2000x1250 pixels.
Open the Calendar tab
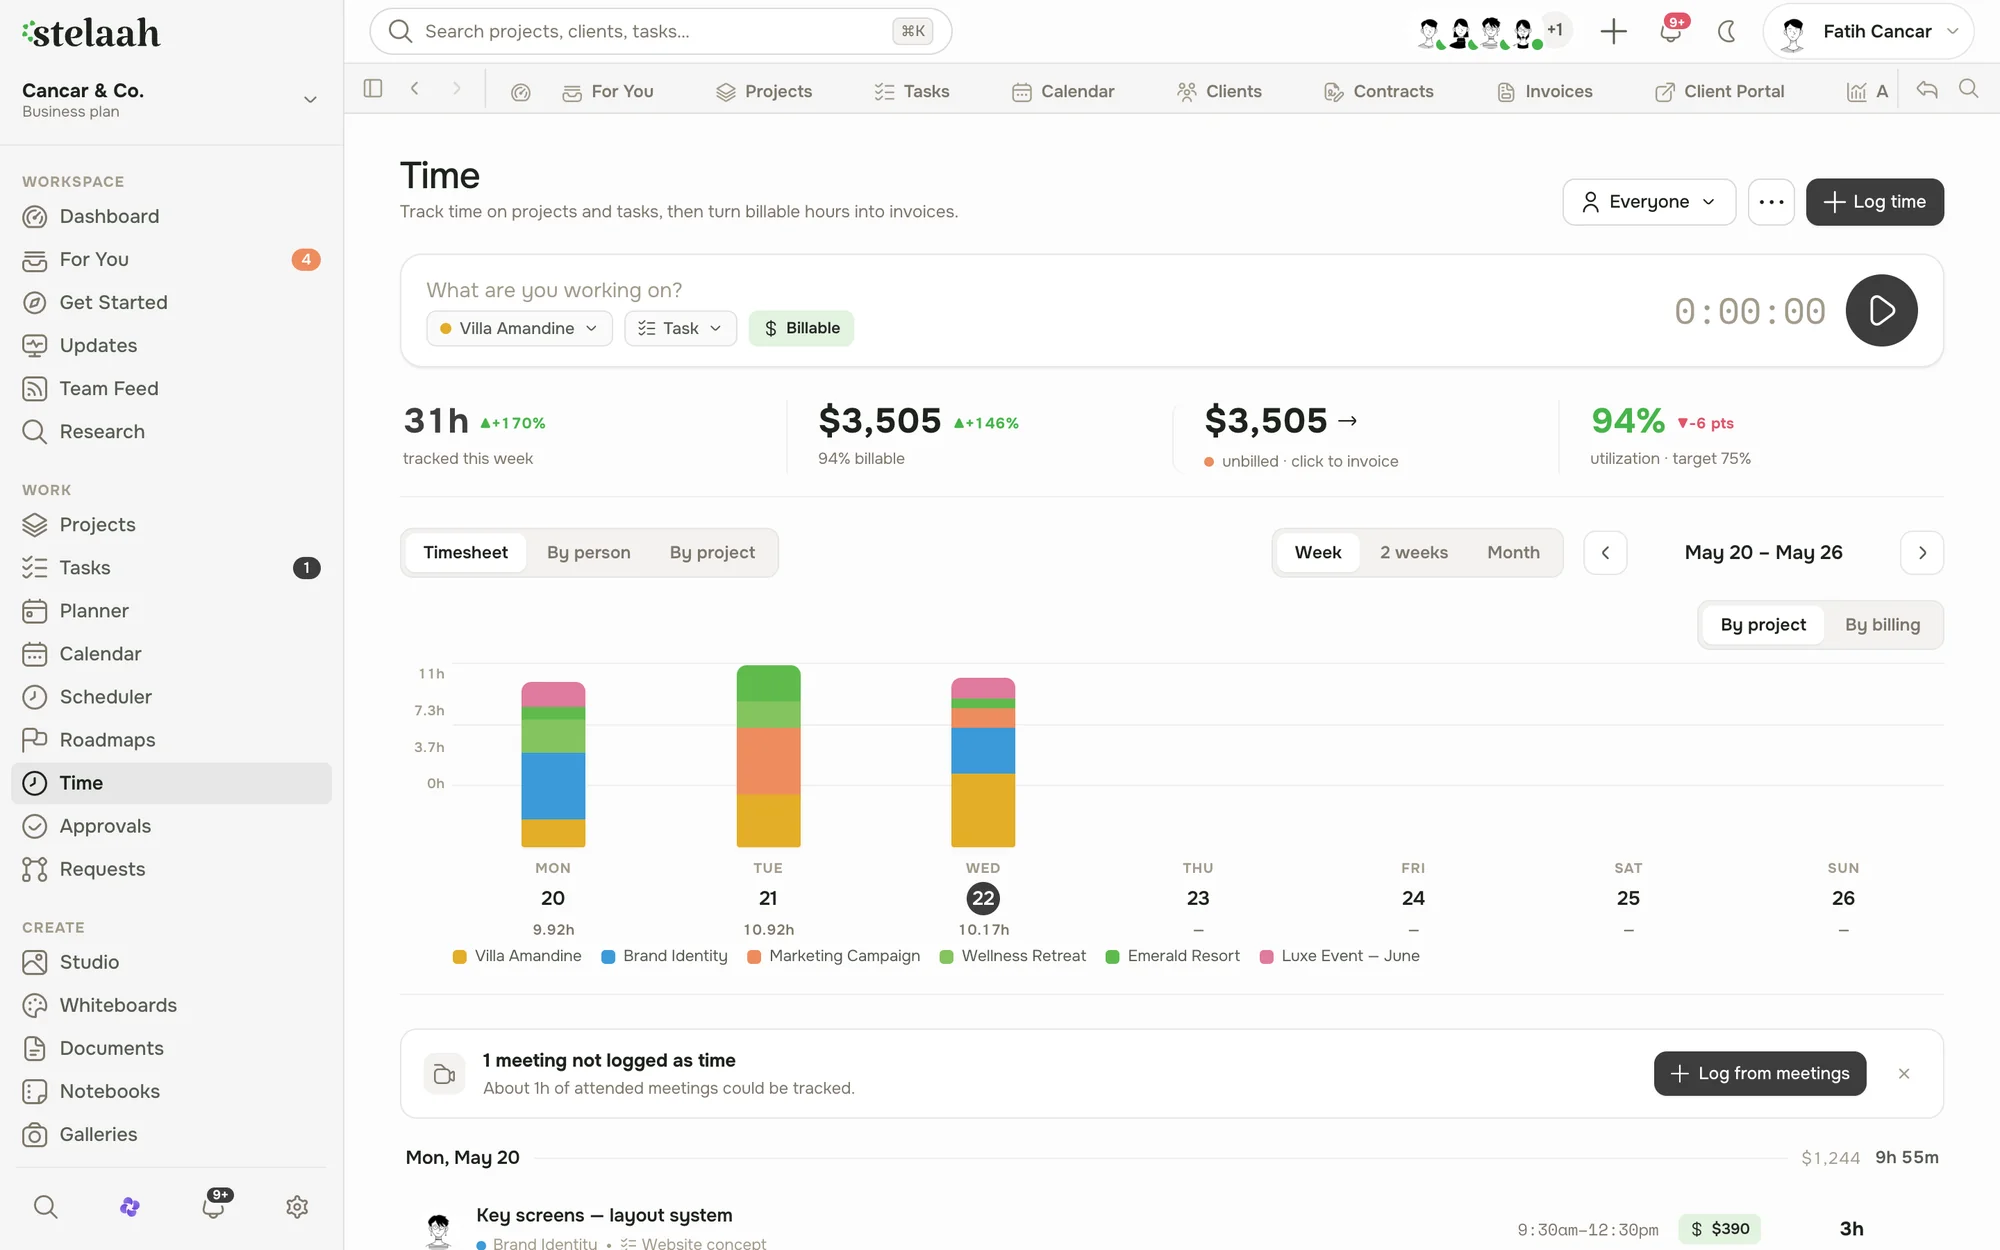click(x=1062, y=92)
